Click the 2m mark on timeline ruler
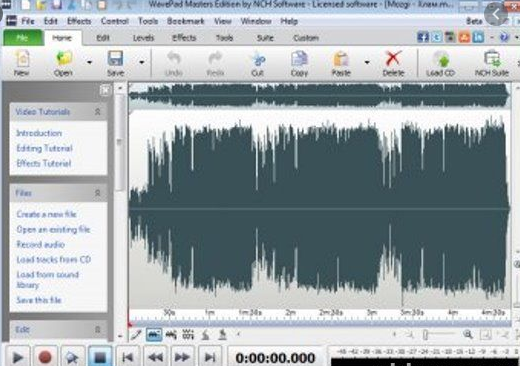The height and width of the screenshot is (366, 520). 291,312
